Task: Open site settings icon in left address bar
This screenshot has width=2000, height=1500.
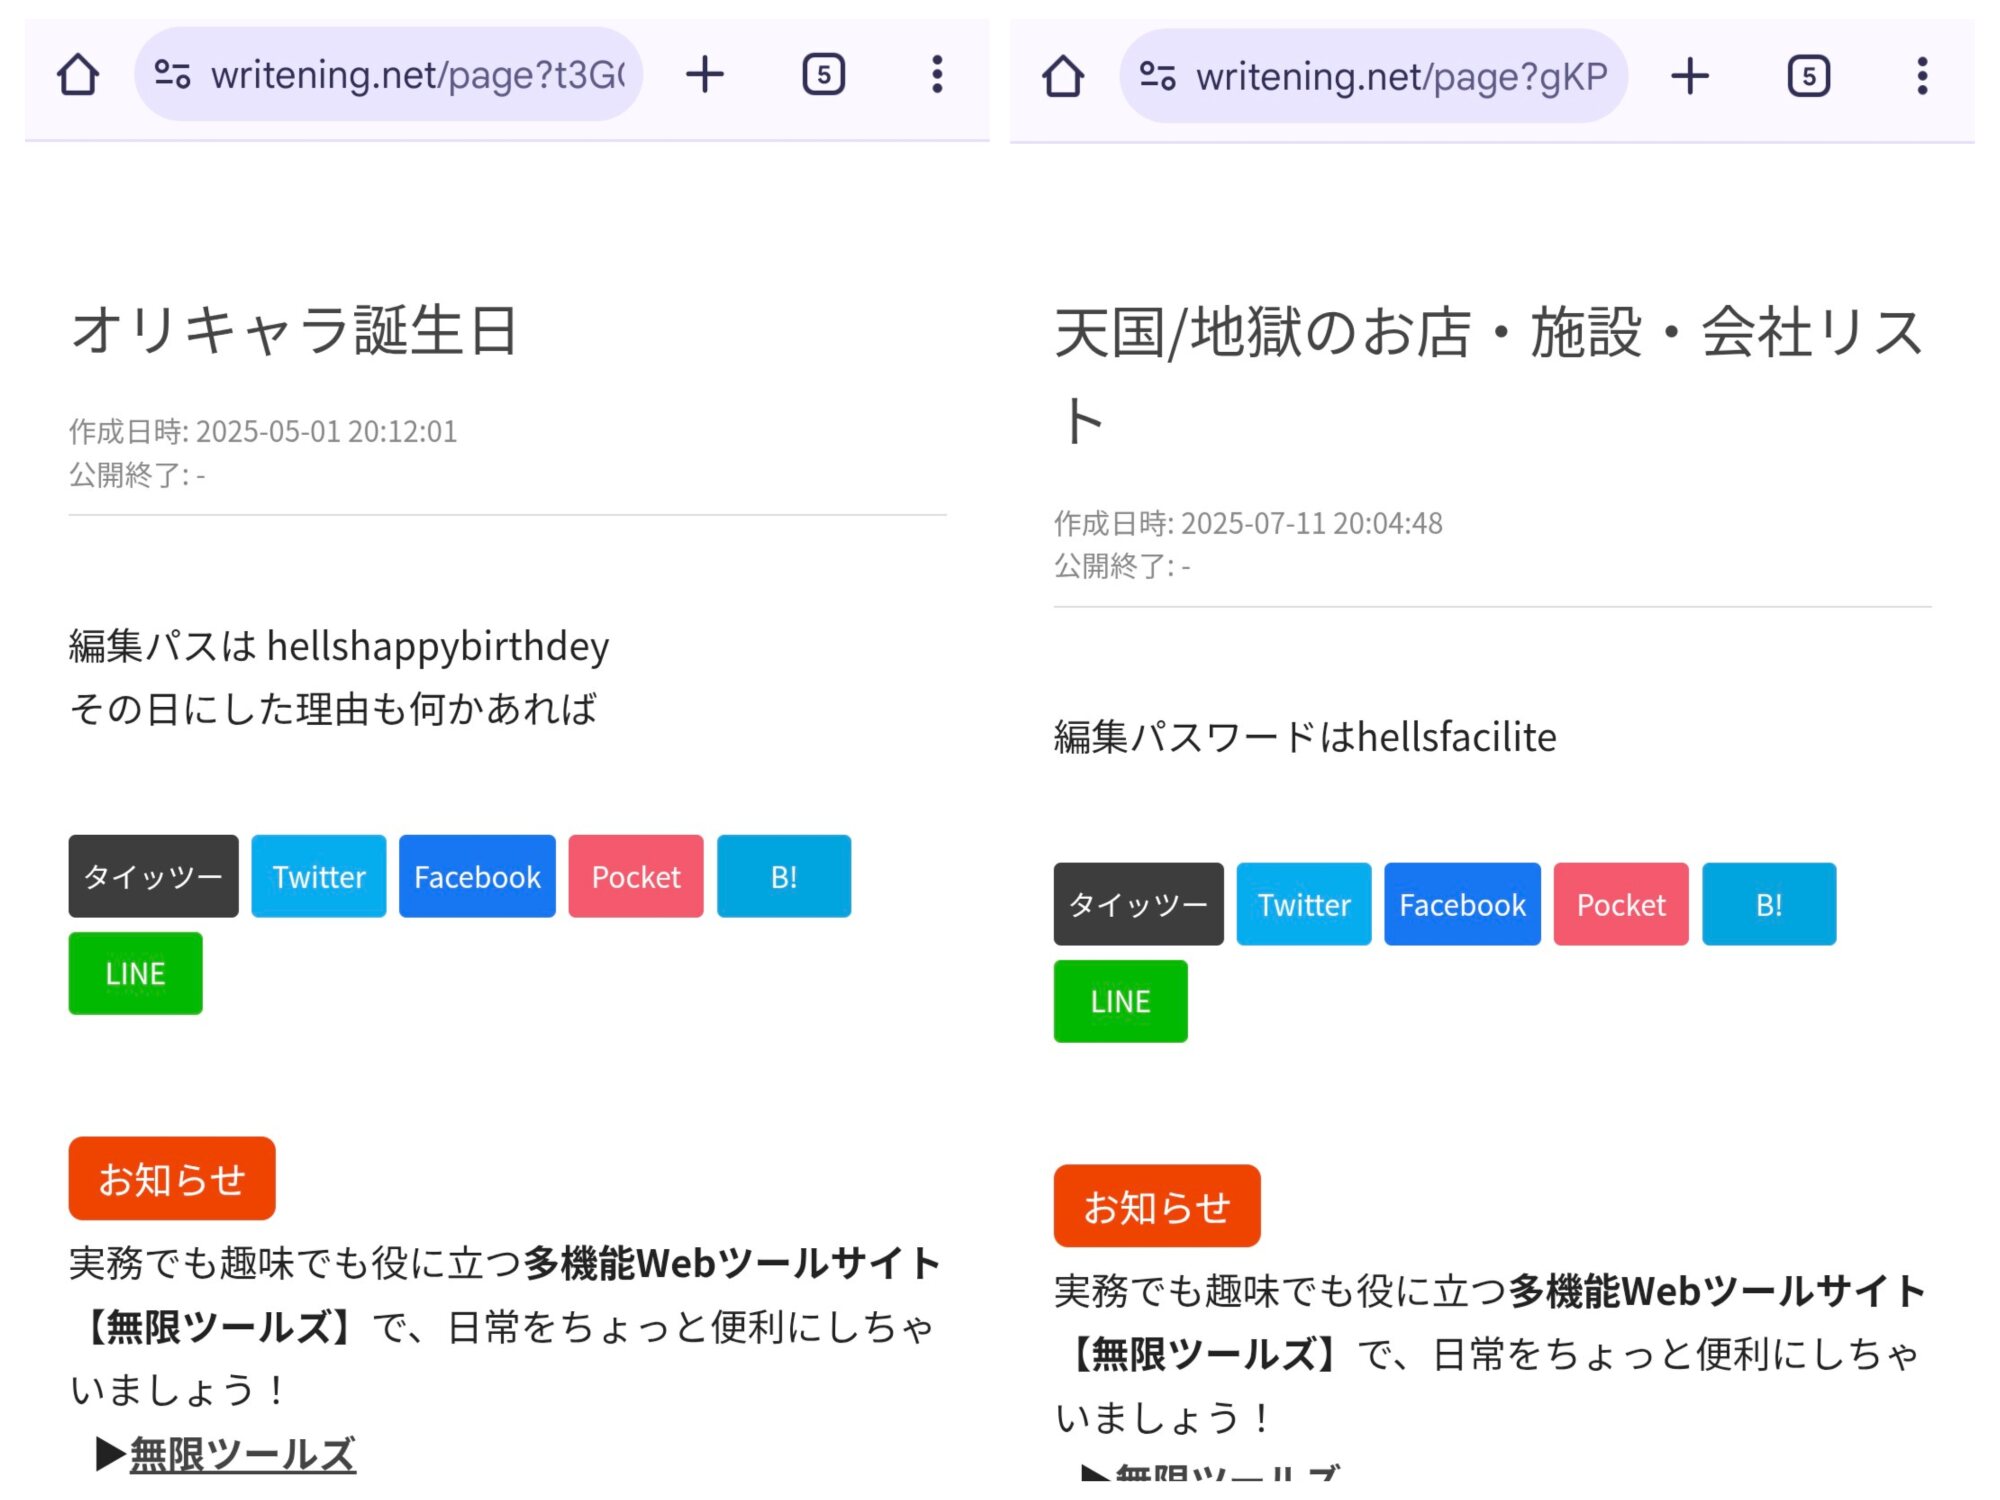Action: coord(172,75)
